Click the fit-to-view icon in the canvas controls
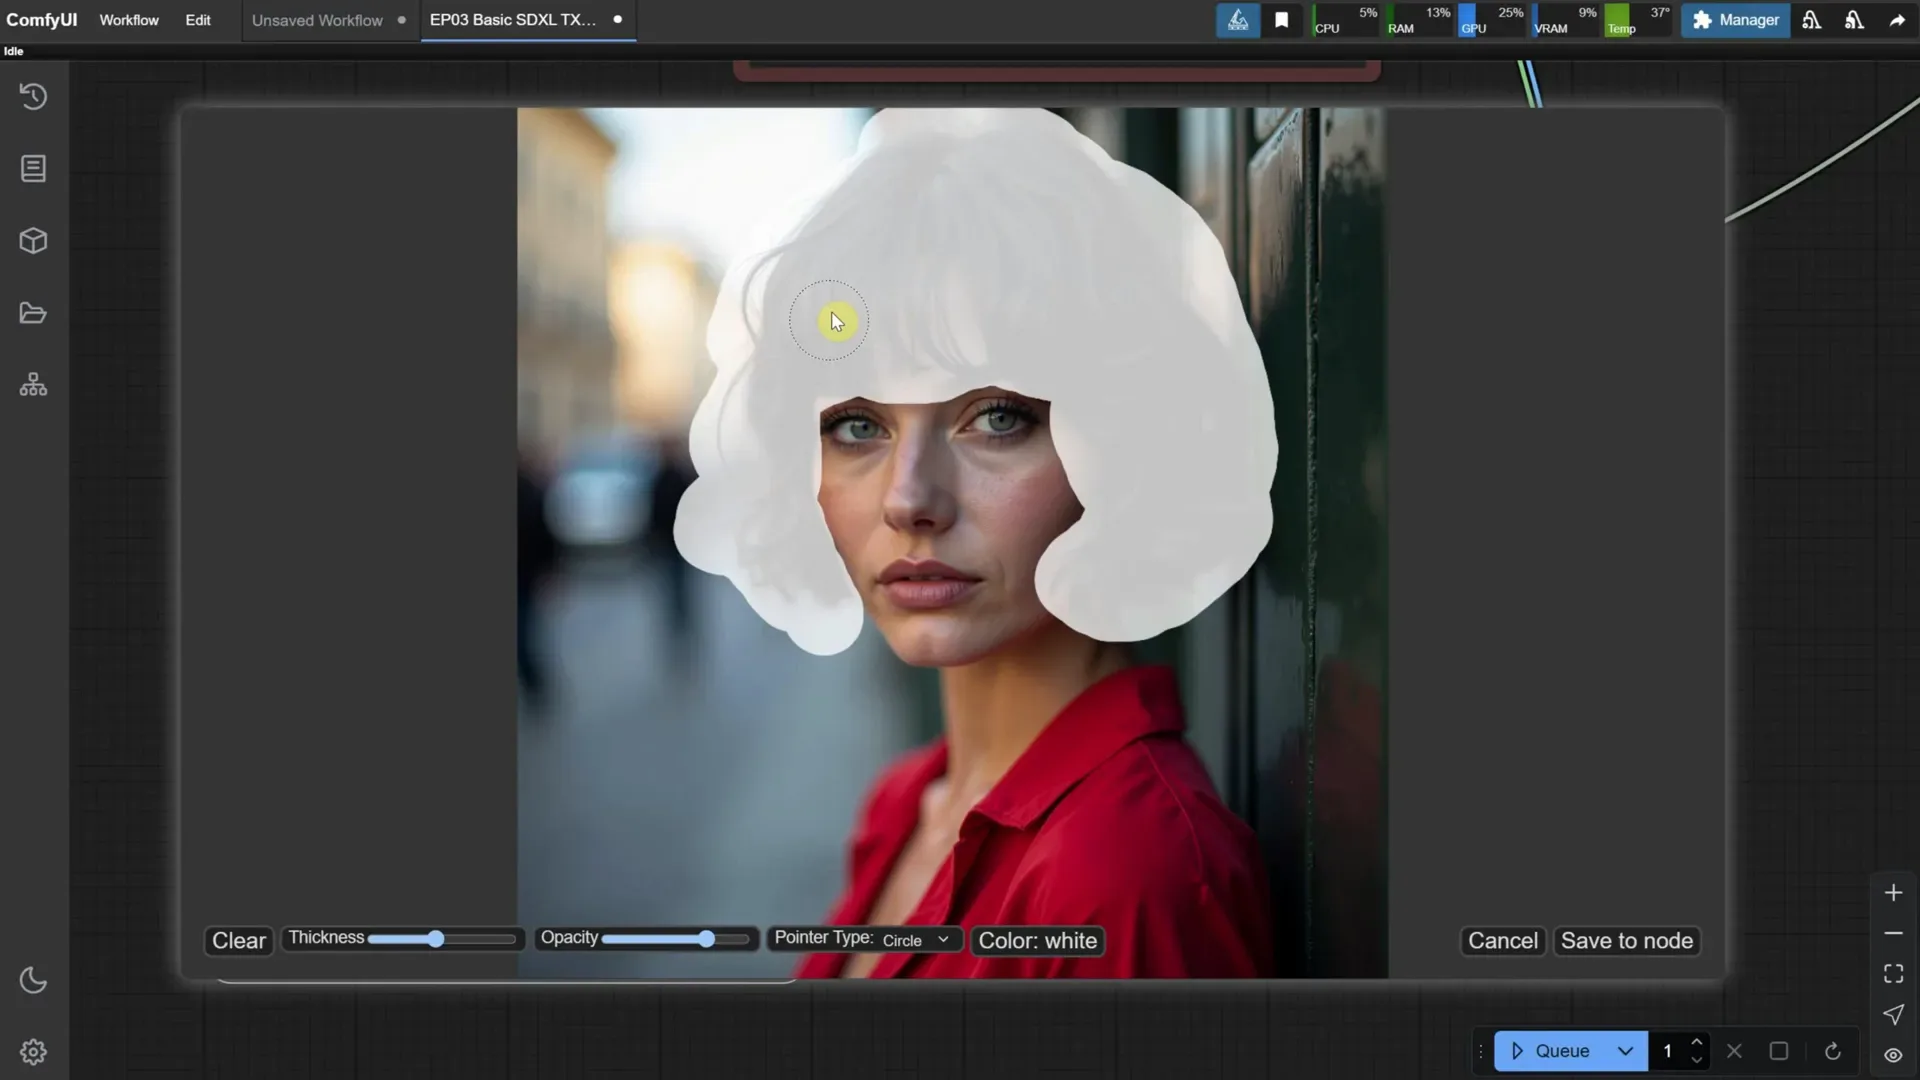Image resolution: width=1920 pixels, height=1080 pixels. click(1893, 973)
